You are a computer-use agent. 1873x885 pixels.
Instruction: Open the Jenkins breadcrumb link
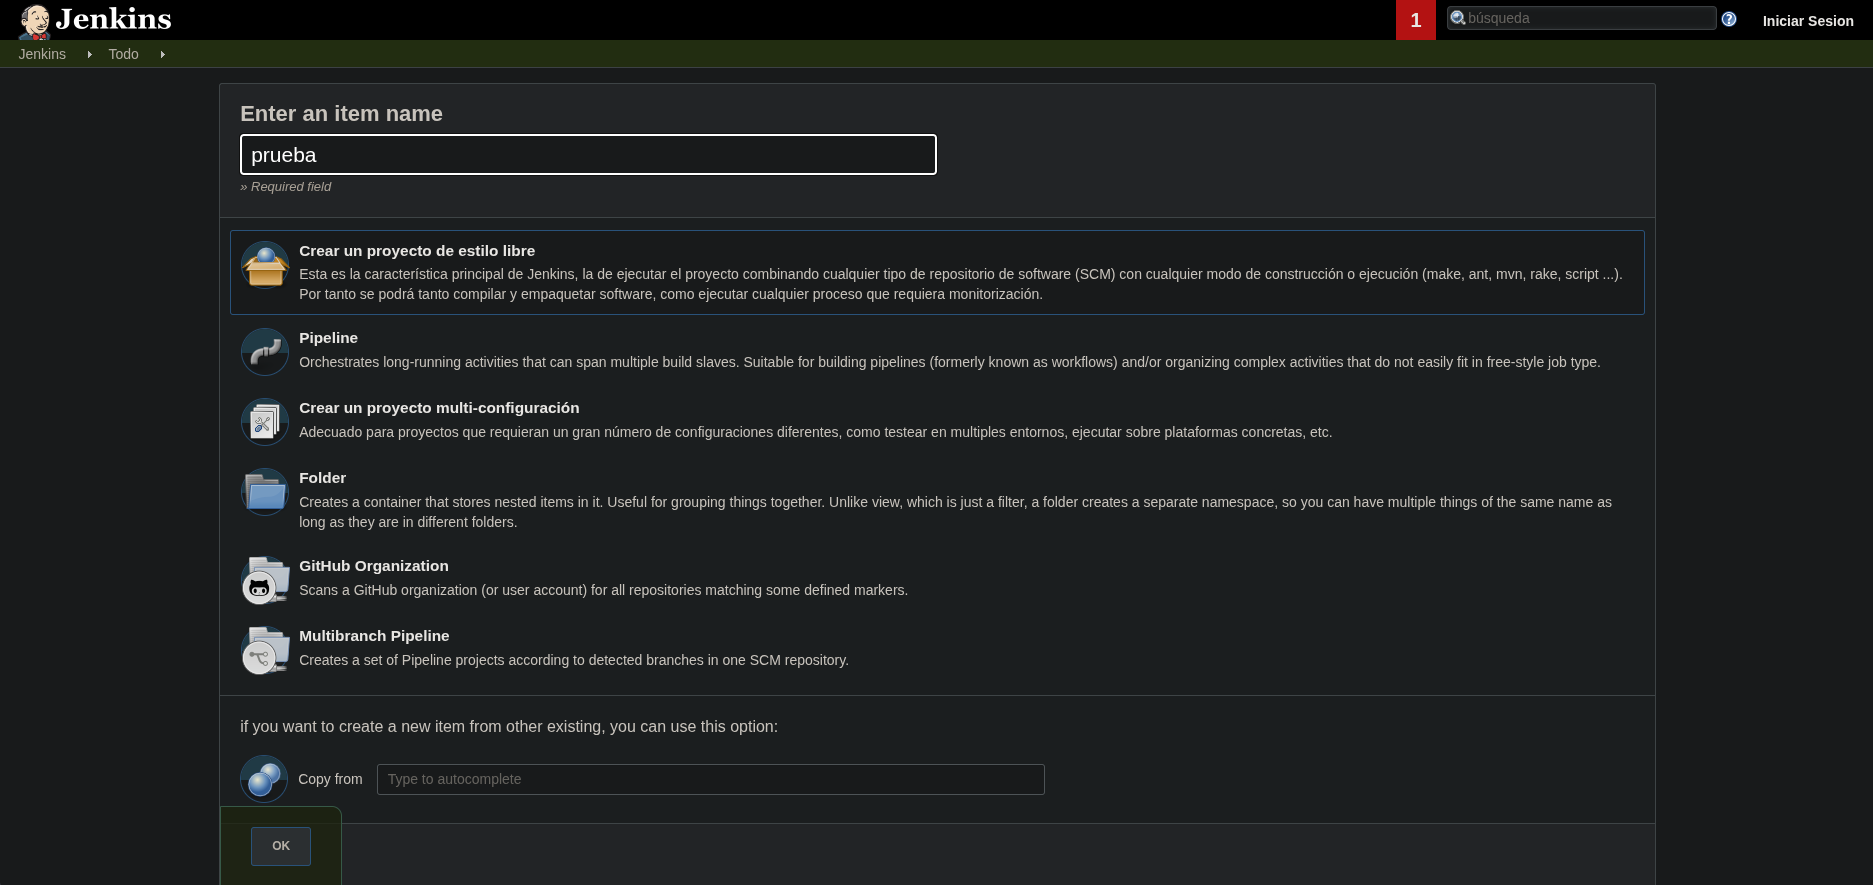pos(42,54)
